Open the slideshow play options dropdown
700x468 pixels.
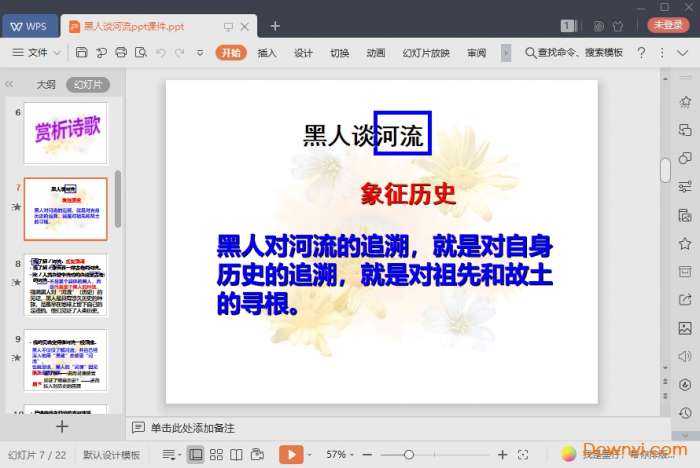click(309, 455)
